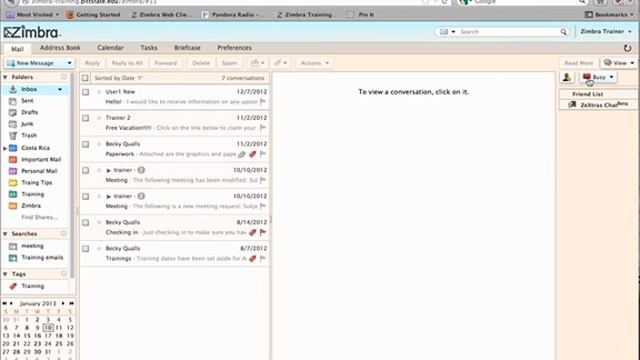Open the Inbox folder

[x=29, y=89]
